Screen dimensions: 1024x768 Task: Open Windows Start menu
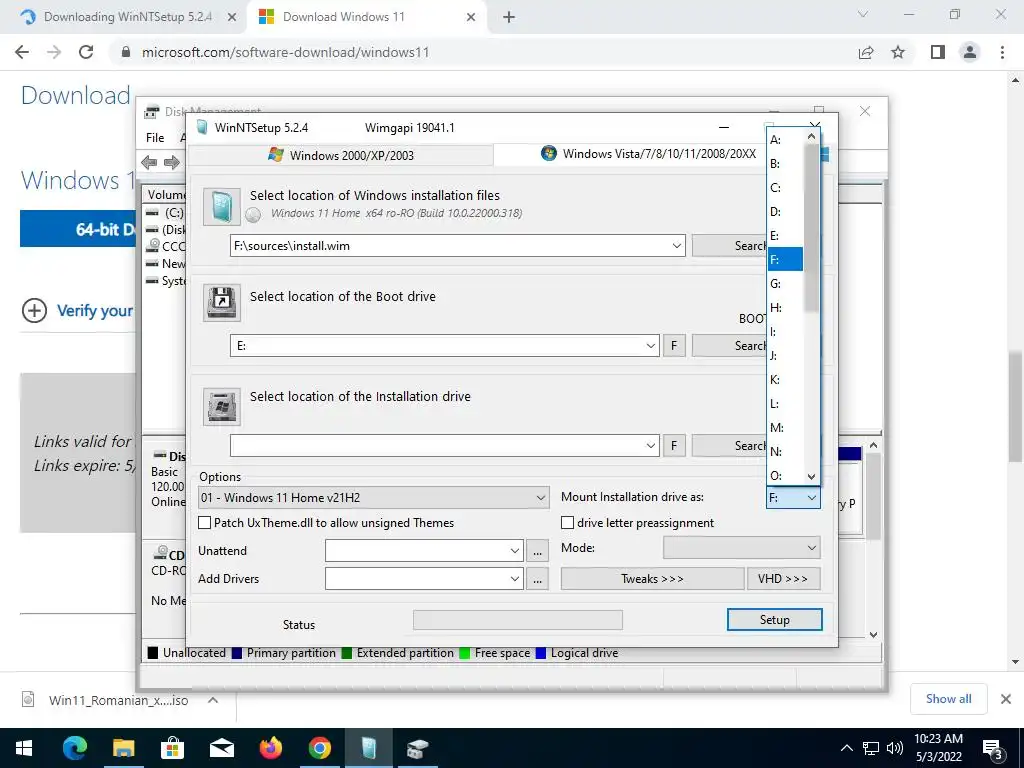click(x=24, y=748)
